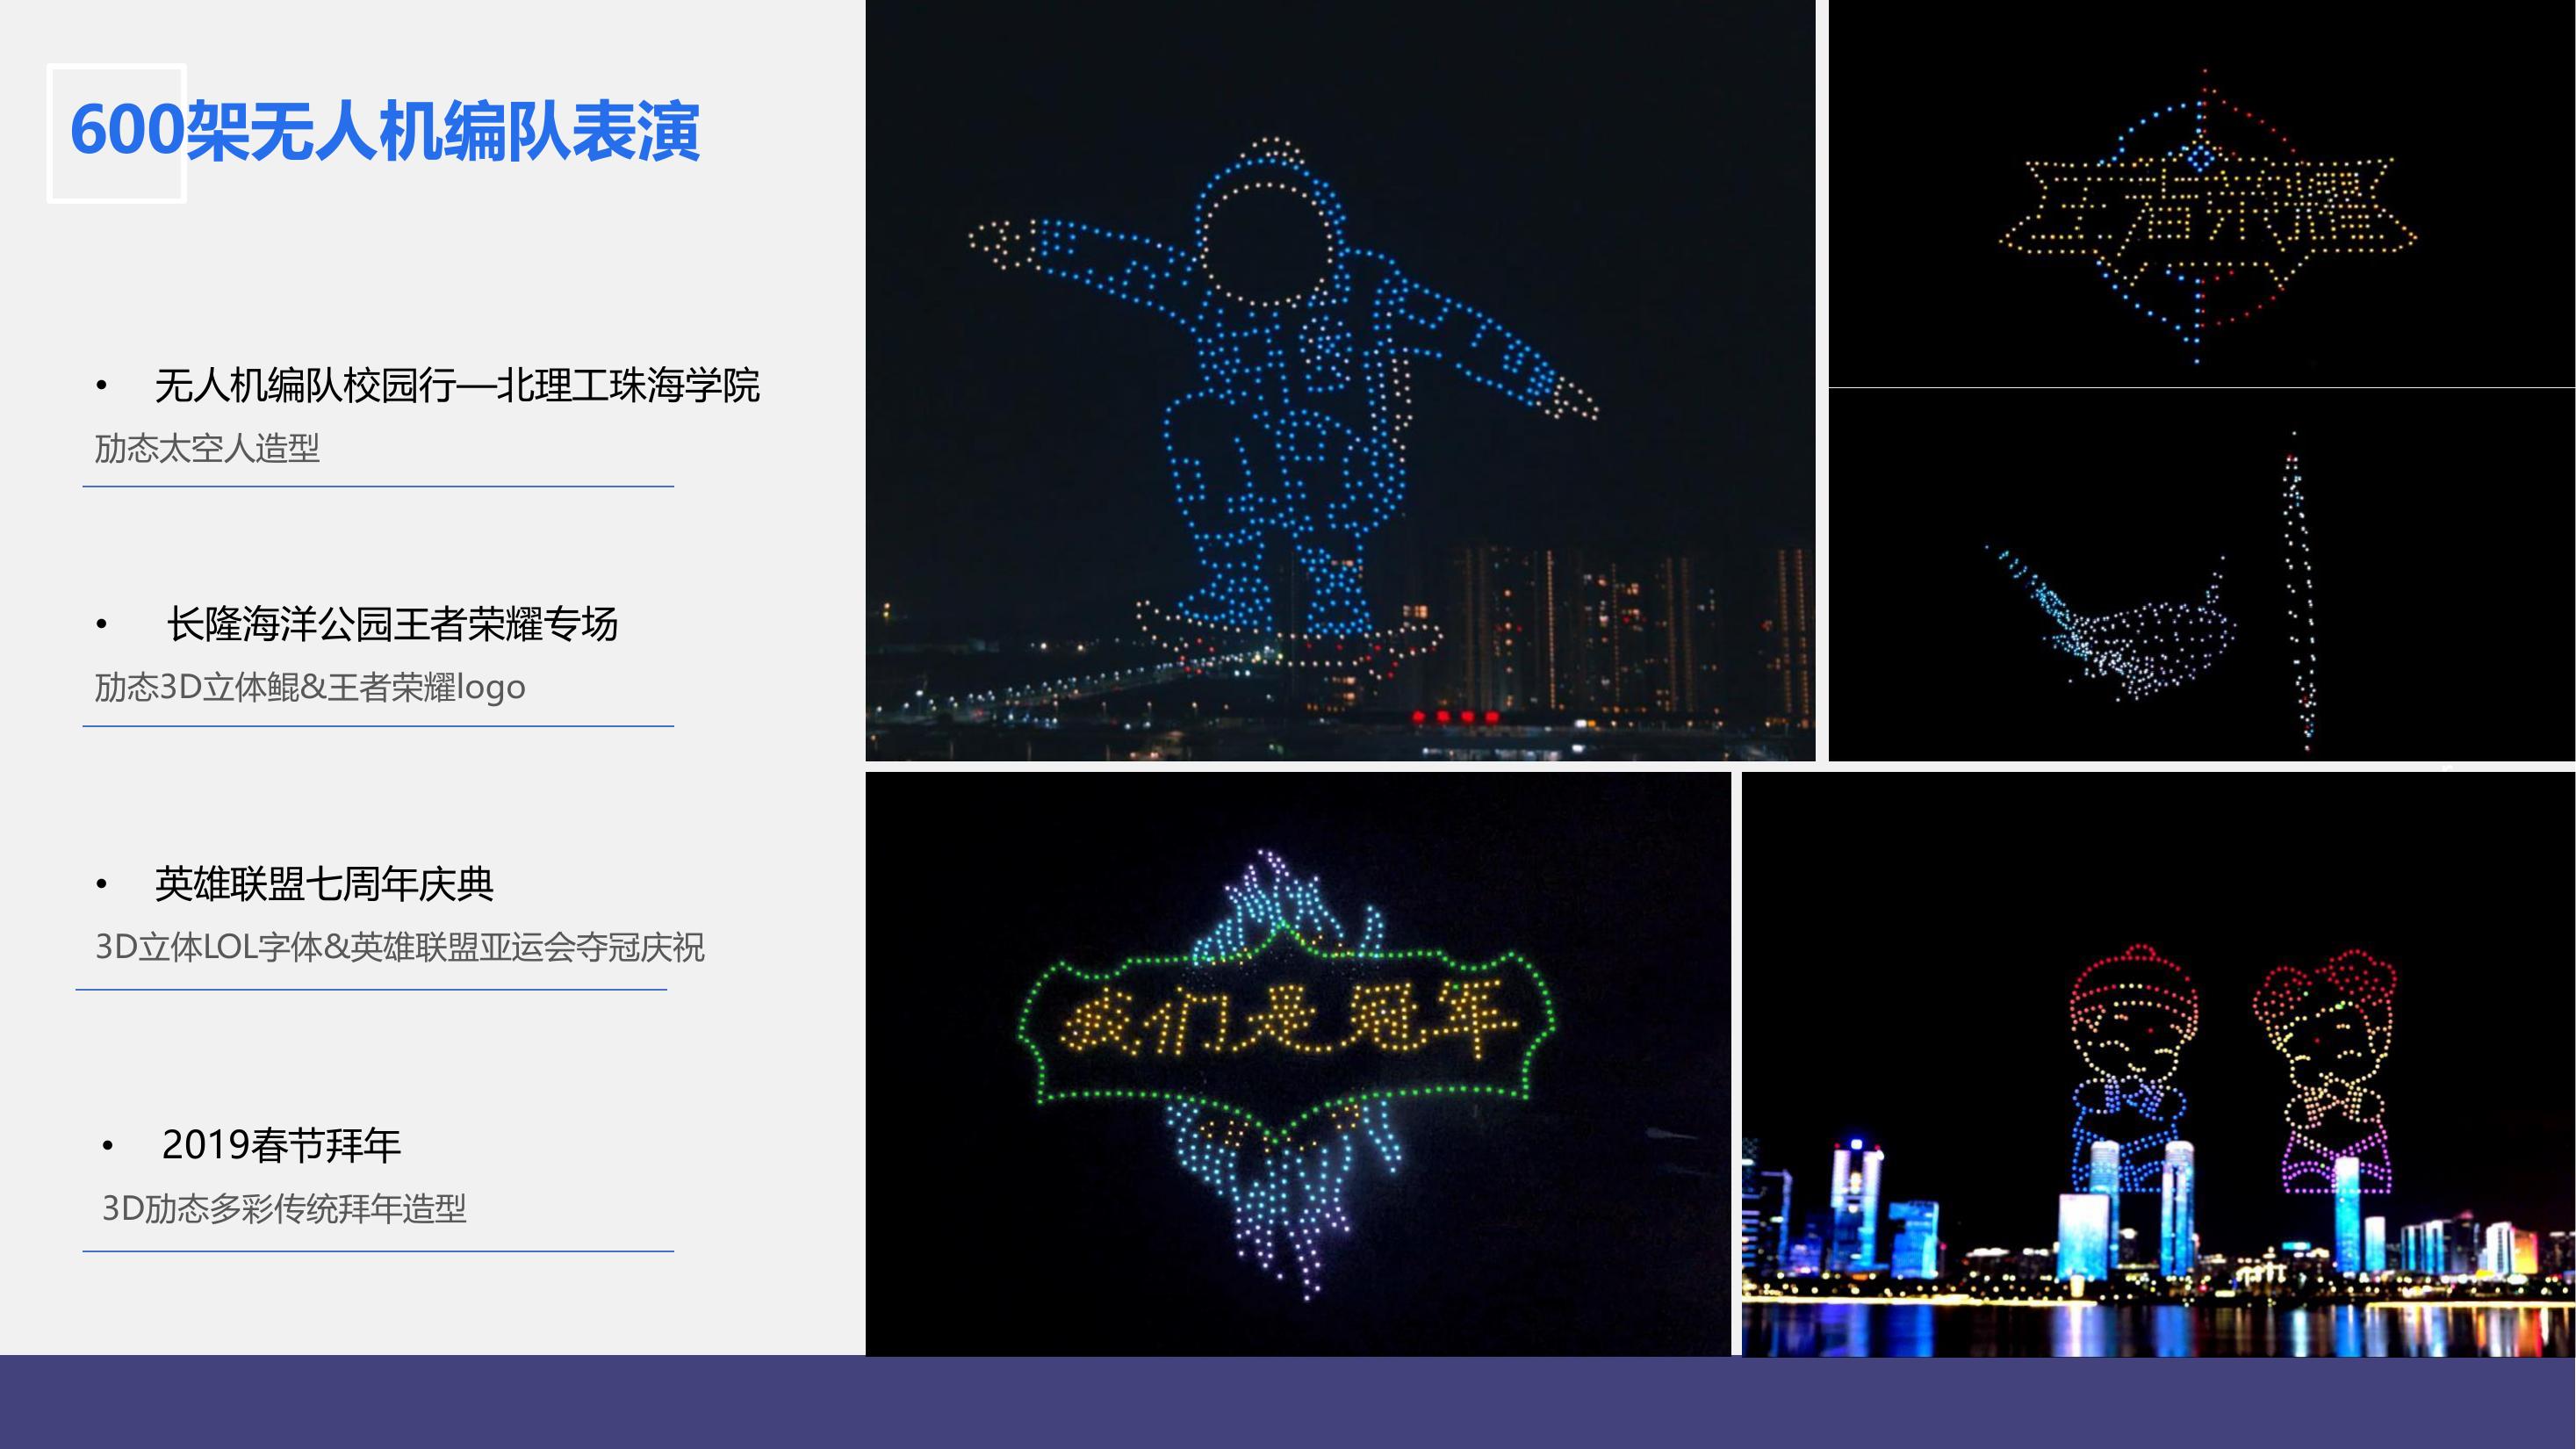Select the line 3D立体LOL字体&英雄联盟亚运会夺冠庆祝
This screenshot has height=1449, width=2576.
(x=400, y=947)
